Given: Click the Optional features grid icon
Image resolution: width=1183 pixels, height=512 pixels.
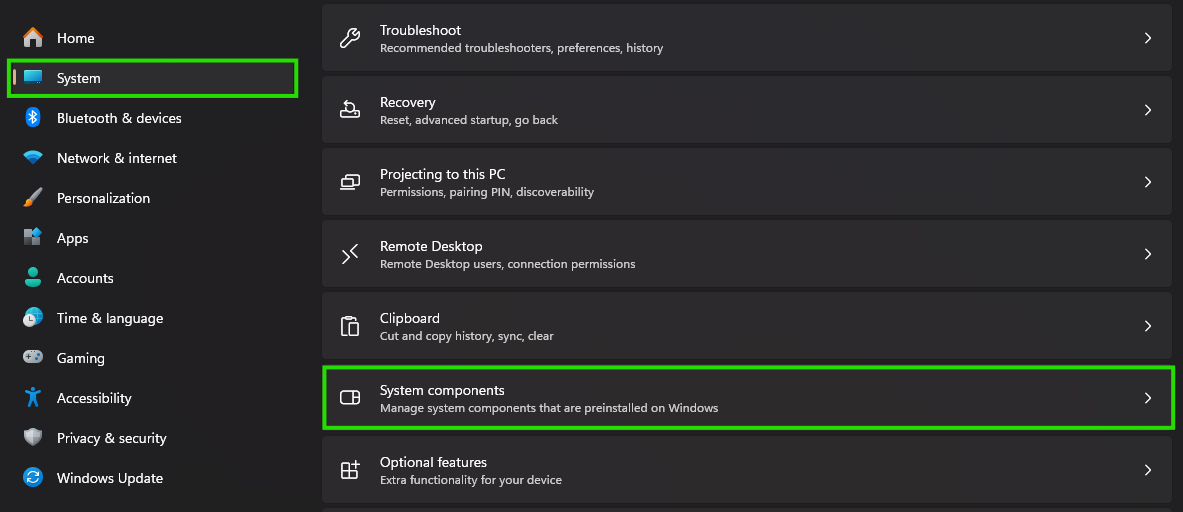Looking at the screenshot, I should point(350,470).
